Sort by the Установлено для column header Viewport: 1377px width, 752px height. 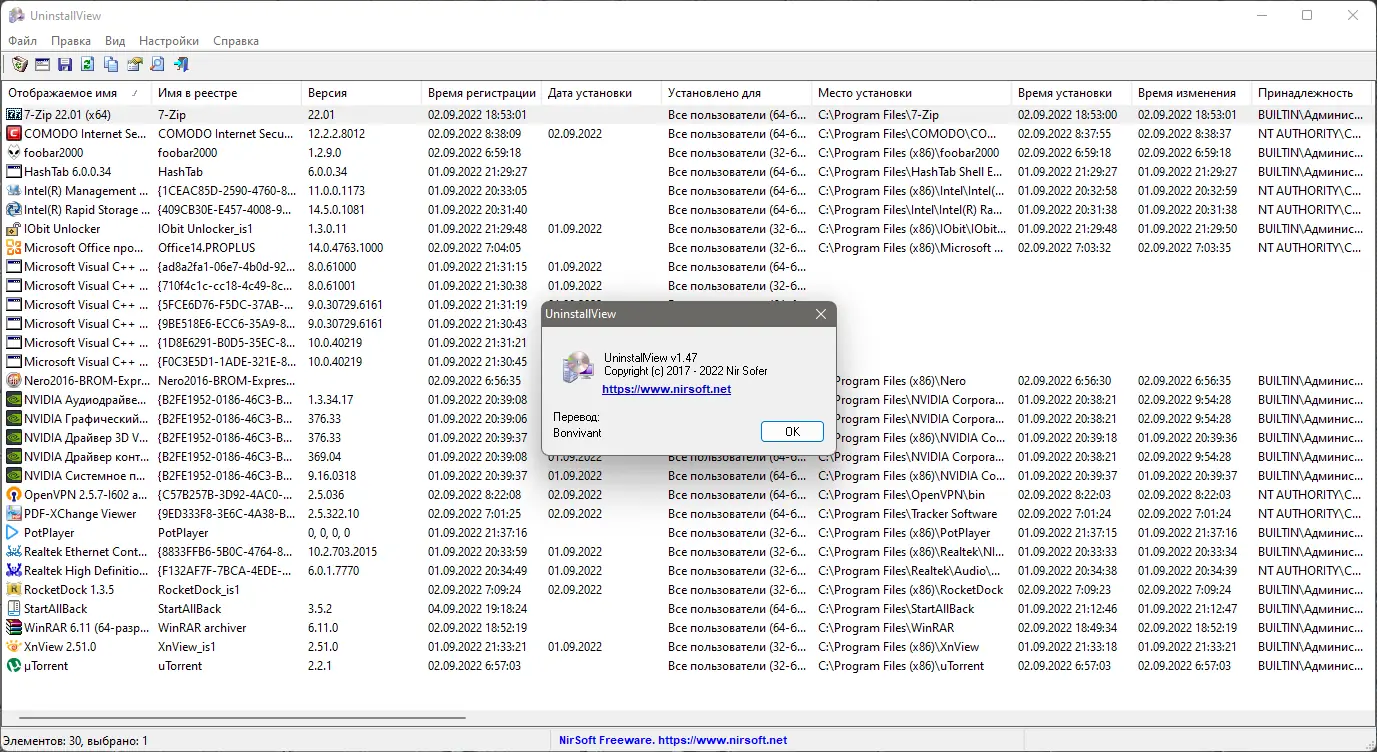735,93
